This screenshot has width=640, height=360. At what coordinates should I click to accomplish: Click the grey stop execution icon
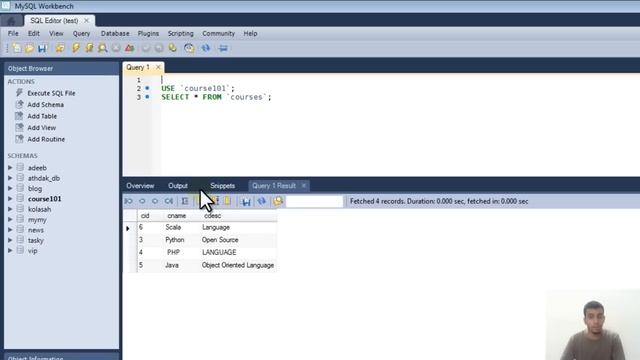(116, 48)
